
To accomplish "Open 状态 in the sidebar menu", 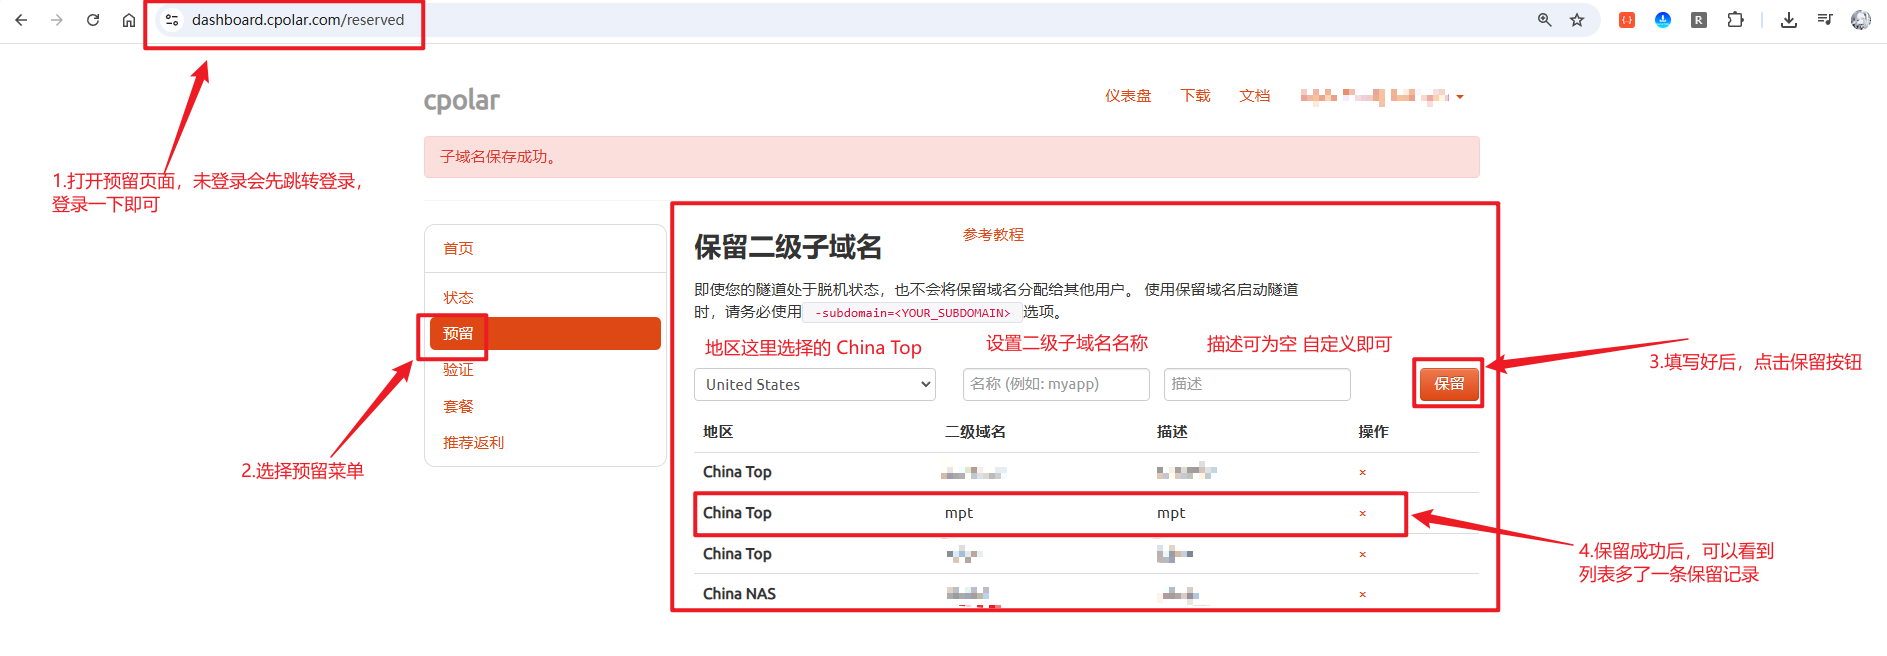I will [458, 298].
